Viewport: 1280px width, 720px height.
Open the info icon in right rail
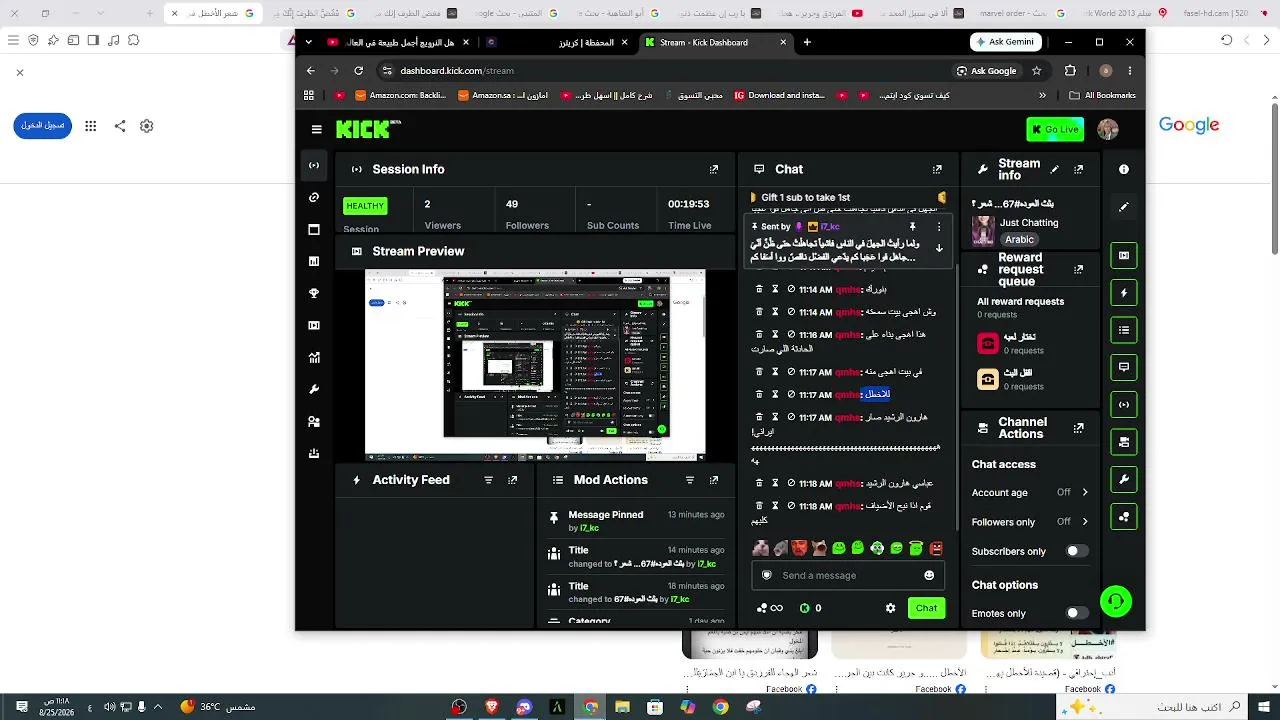(x=1124, y=170)
